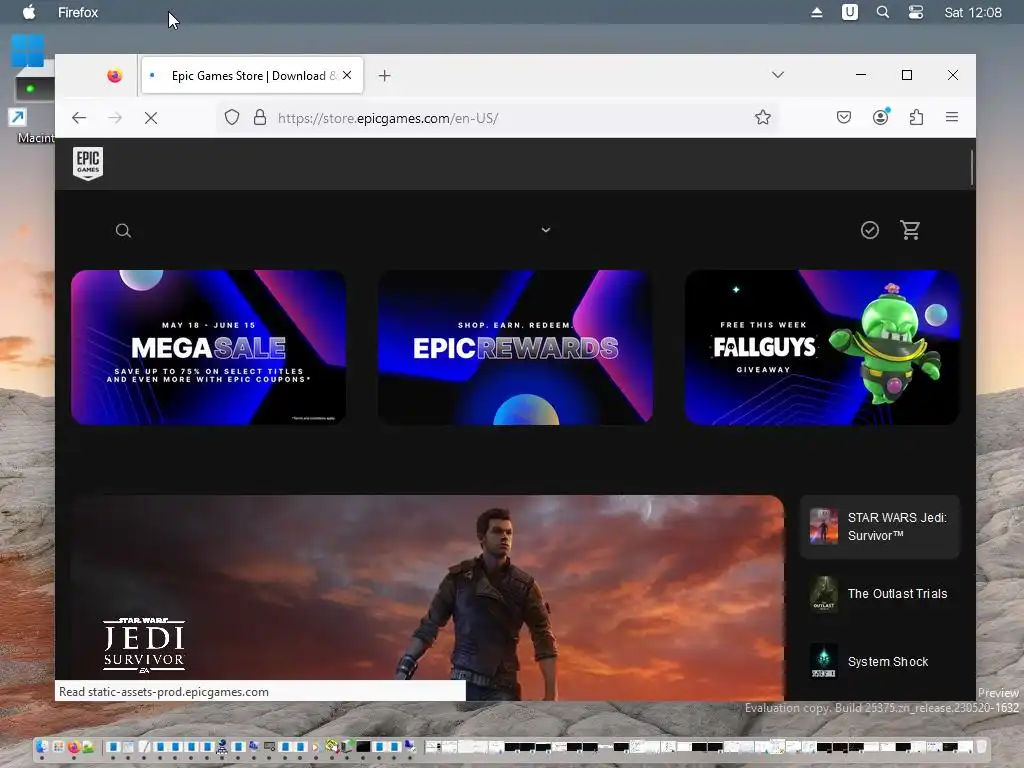Open the Epic Rewards banner

point(515,347)
